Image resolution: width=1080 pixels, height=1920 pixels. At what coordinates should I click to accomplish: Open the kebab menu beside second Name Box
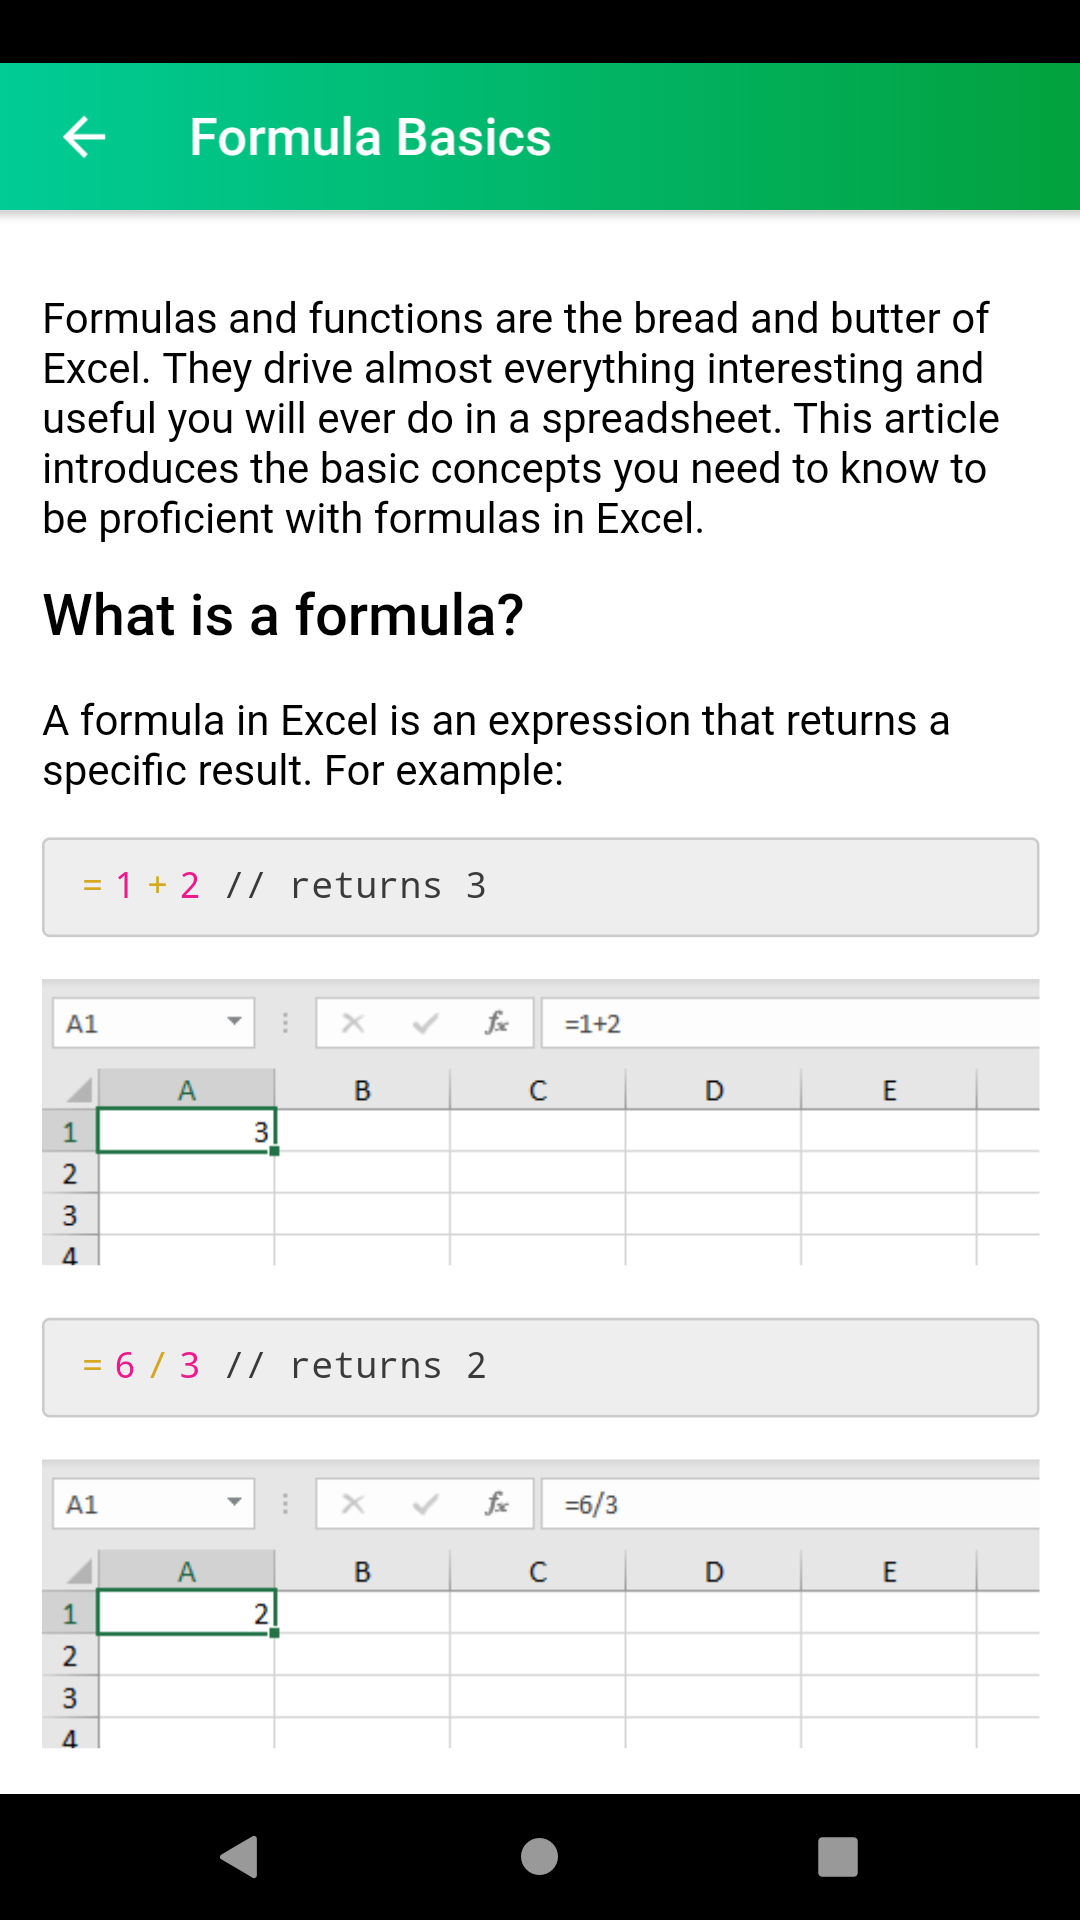point(286,1502)
